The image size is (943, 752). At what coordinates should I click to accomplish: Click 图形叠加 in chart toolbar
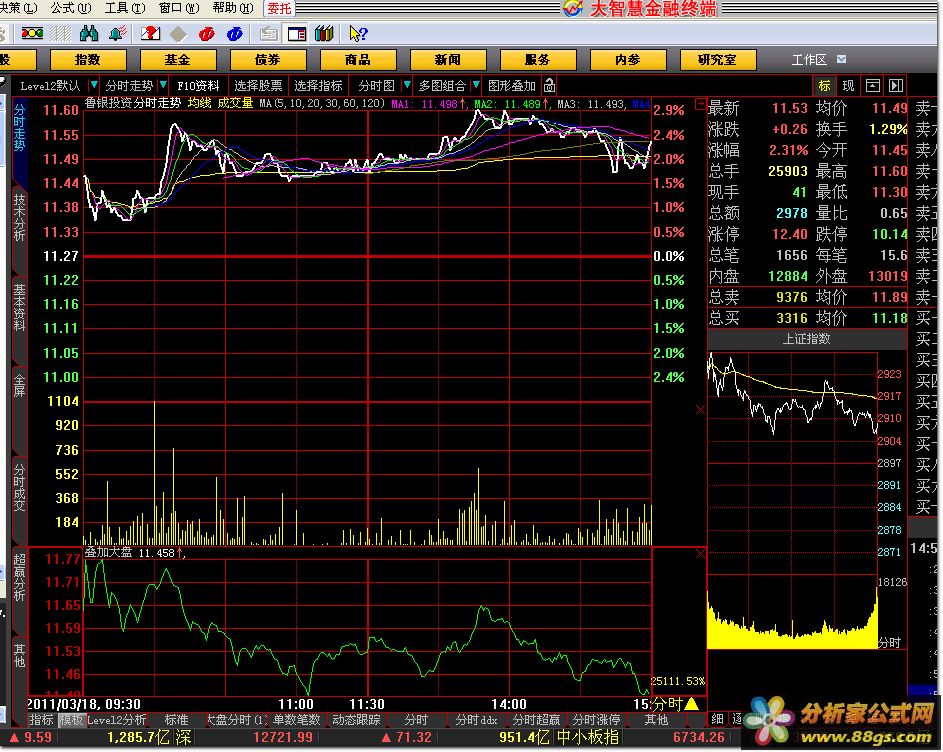coord(512,85)
